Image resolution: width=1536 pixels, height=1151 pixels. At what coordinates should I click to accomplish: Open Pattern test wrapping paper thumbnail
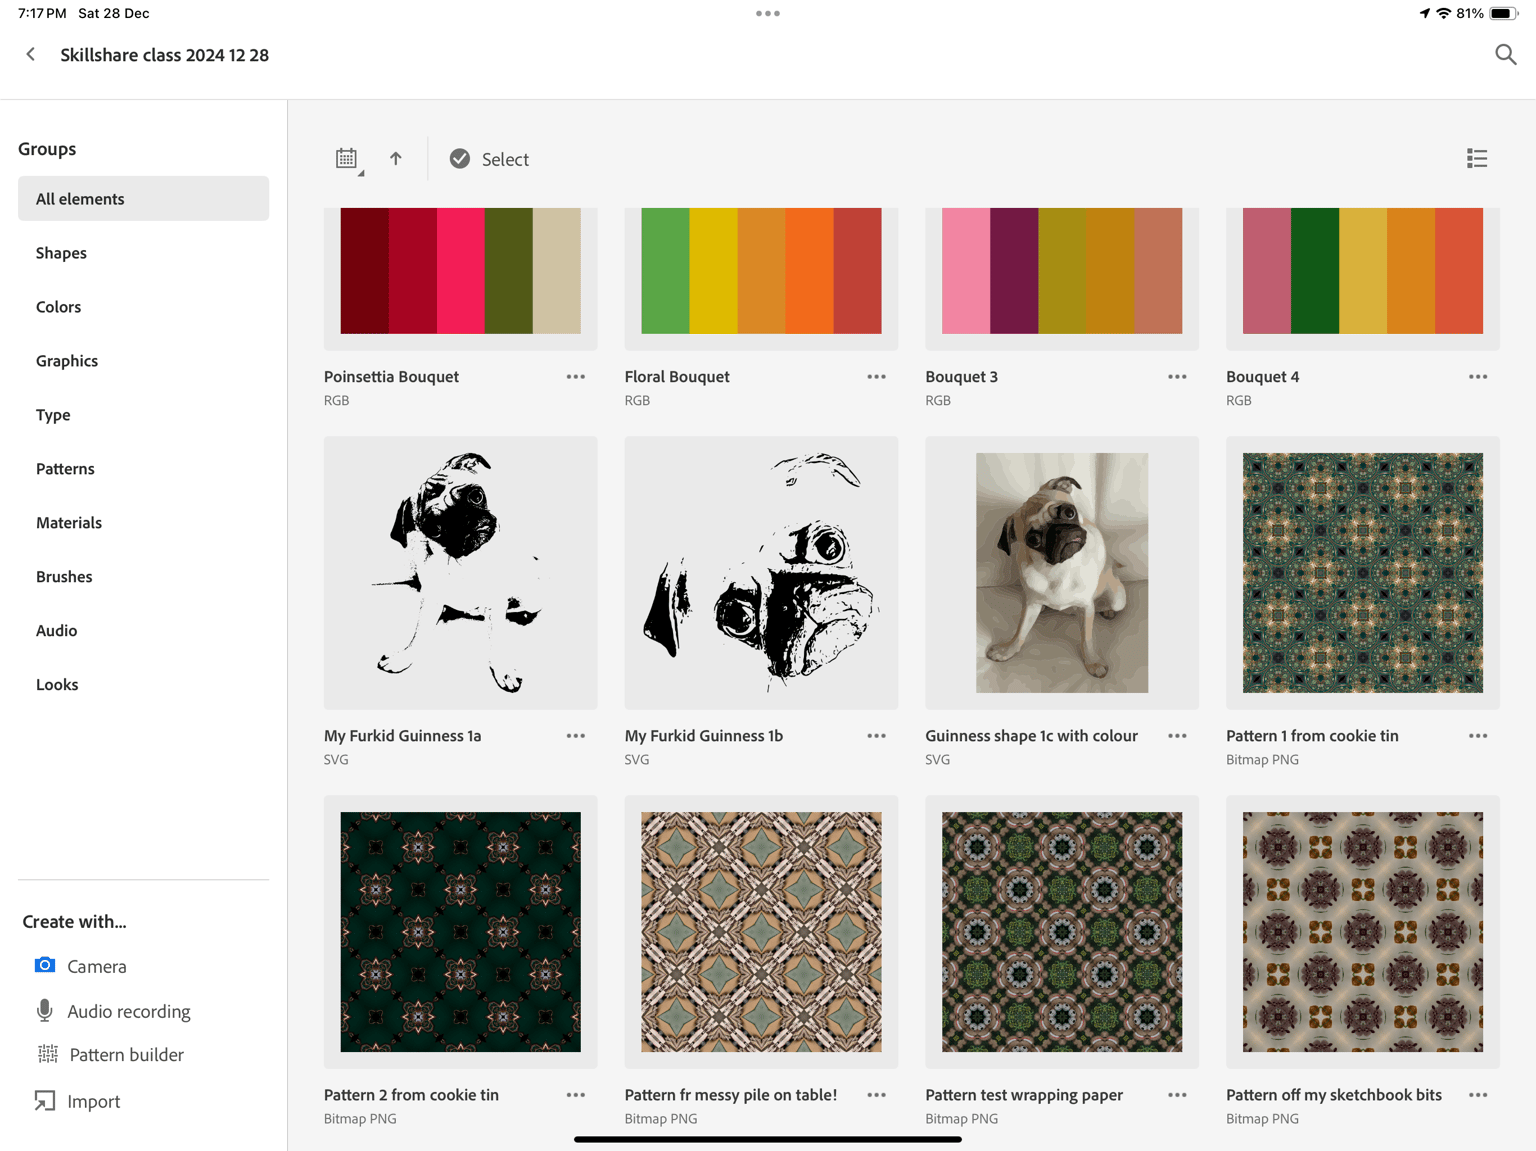[x=1062, y=932]
